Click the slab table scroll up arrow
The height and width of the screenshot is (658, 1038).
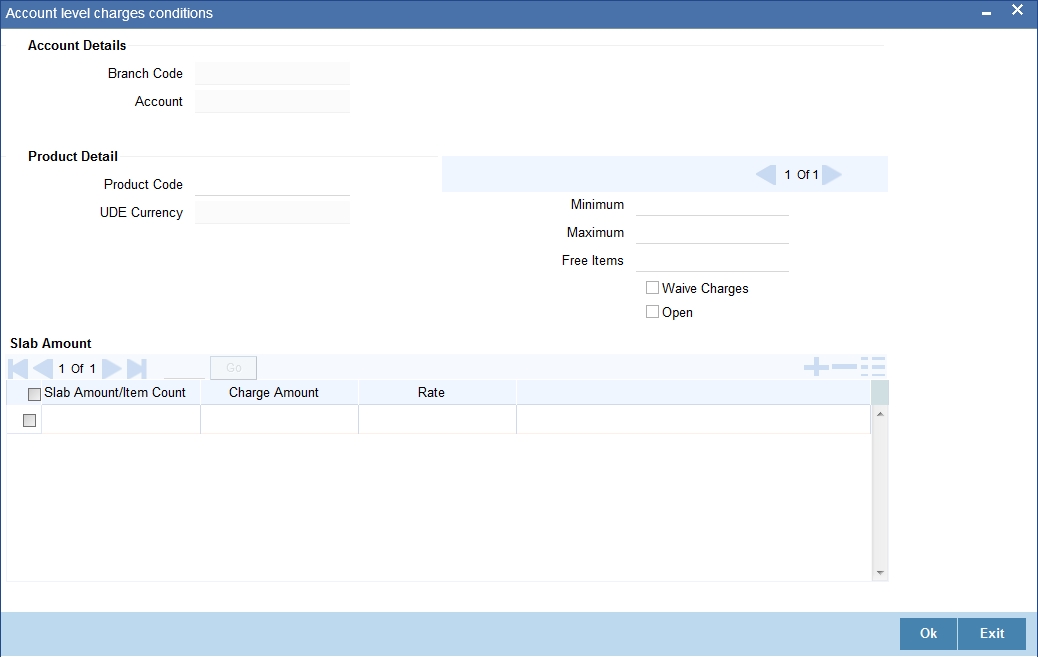point(880,414)
